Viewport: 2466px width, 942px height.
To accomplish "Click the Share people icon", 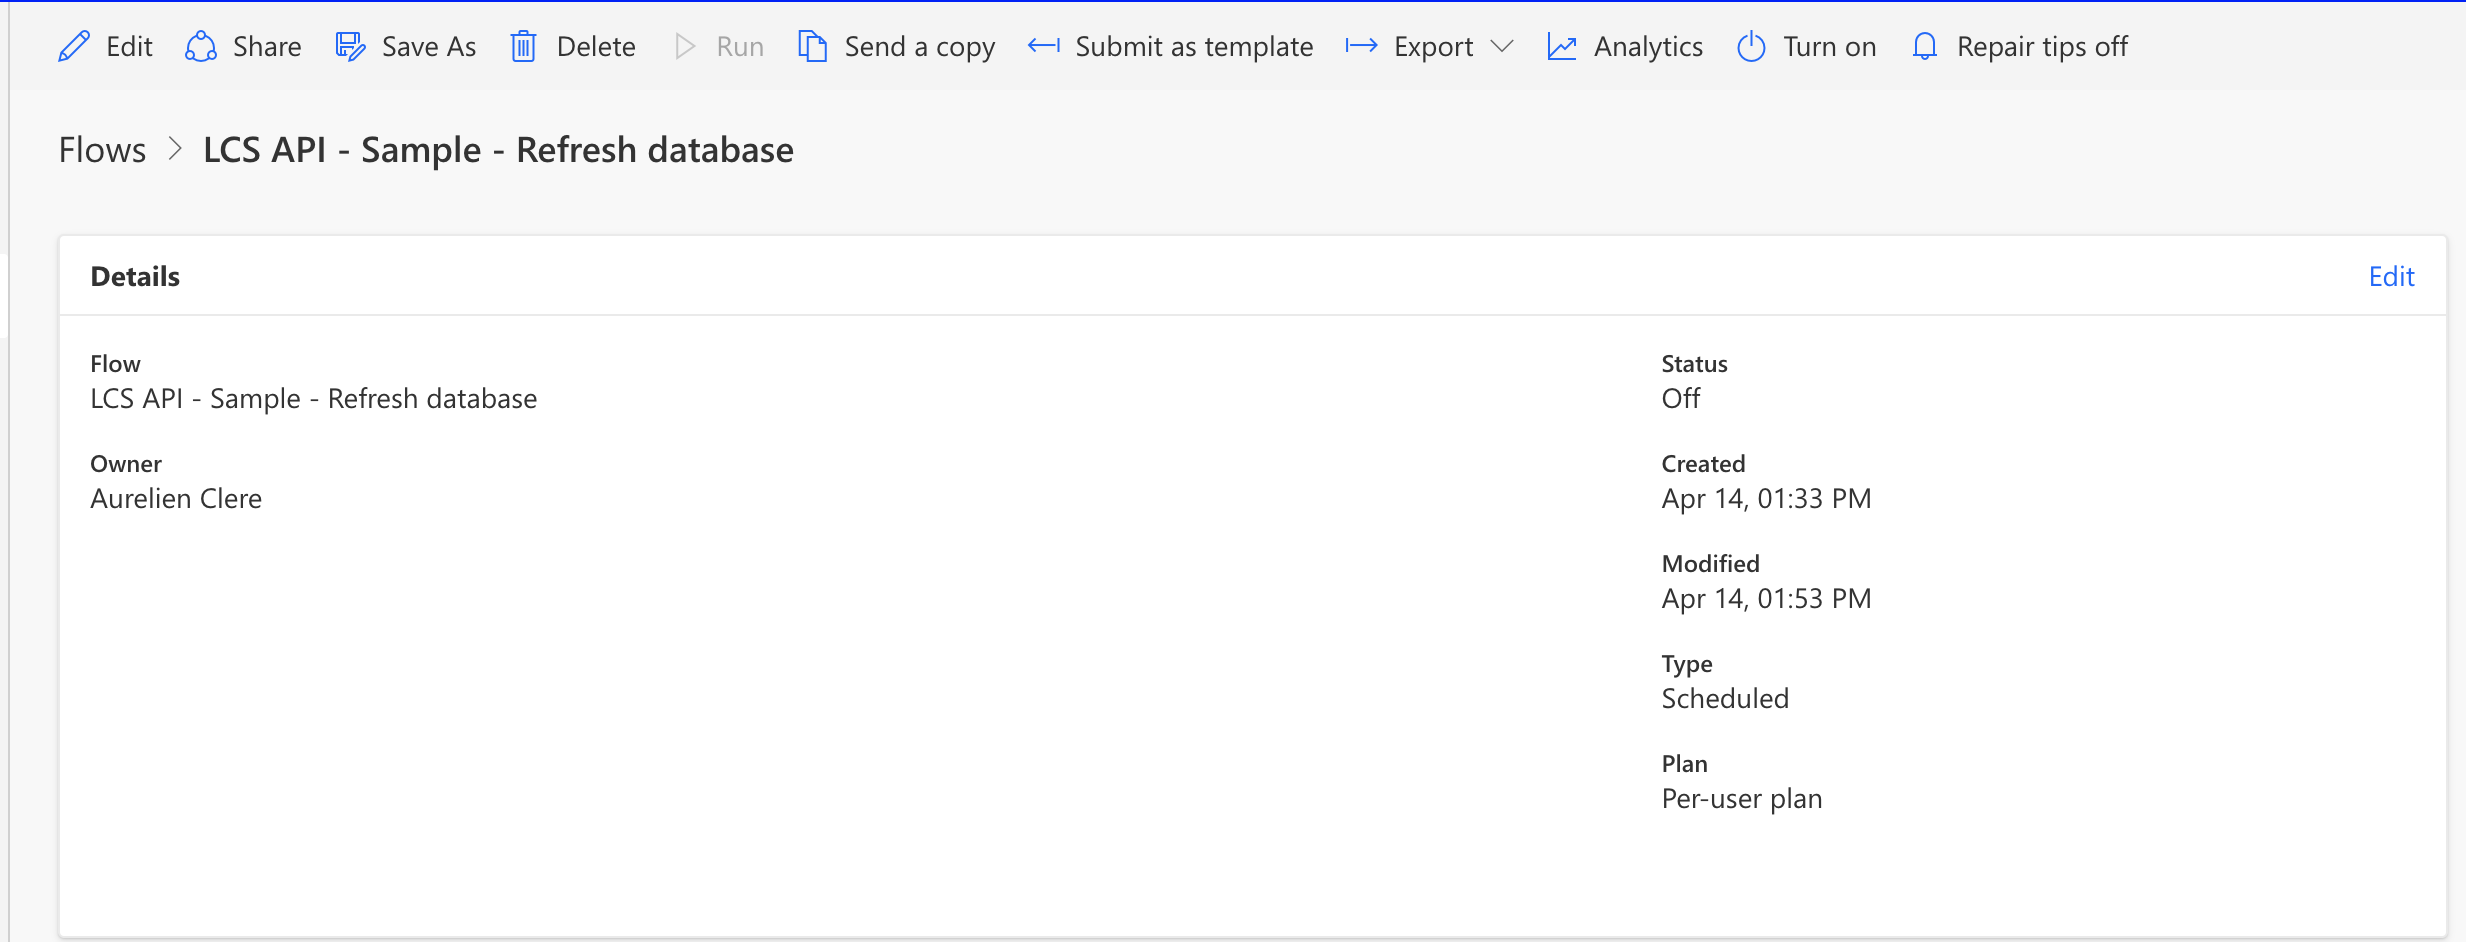I will 201,47.
